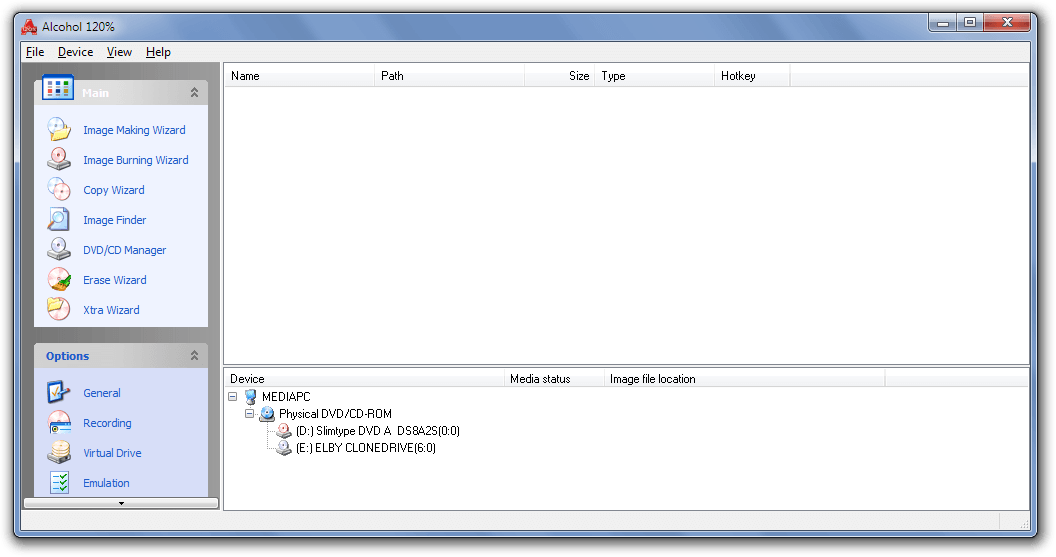Open General options link

[x=102, y=393]
